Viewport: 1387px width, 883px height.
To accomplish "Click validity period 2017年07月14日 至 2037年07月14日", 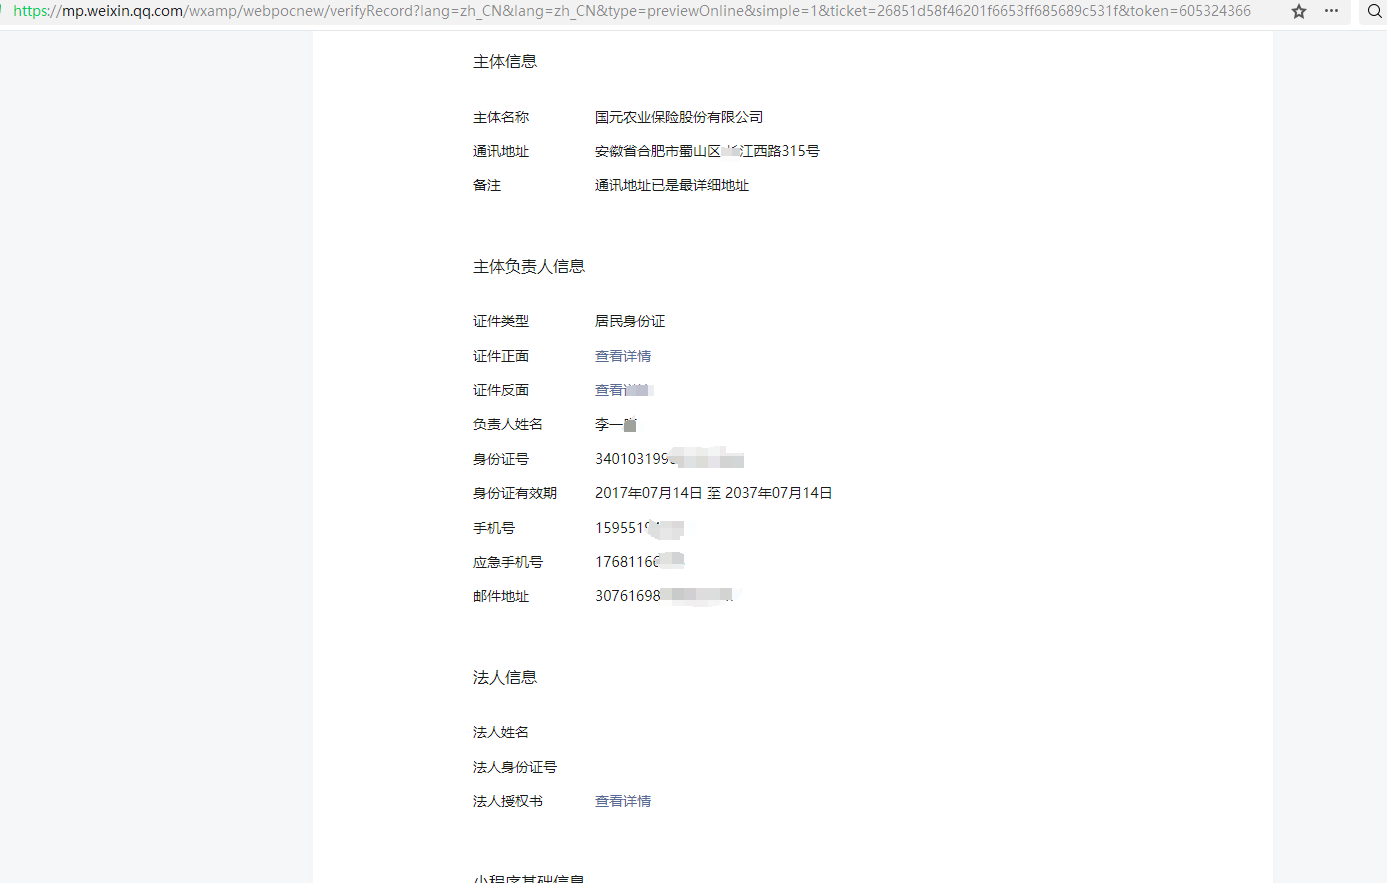I will tap(714, 493).
